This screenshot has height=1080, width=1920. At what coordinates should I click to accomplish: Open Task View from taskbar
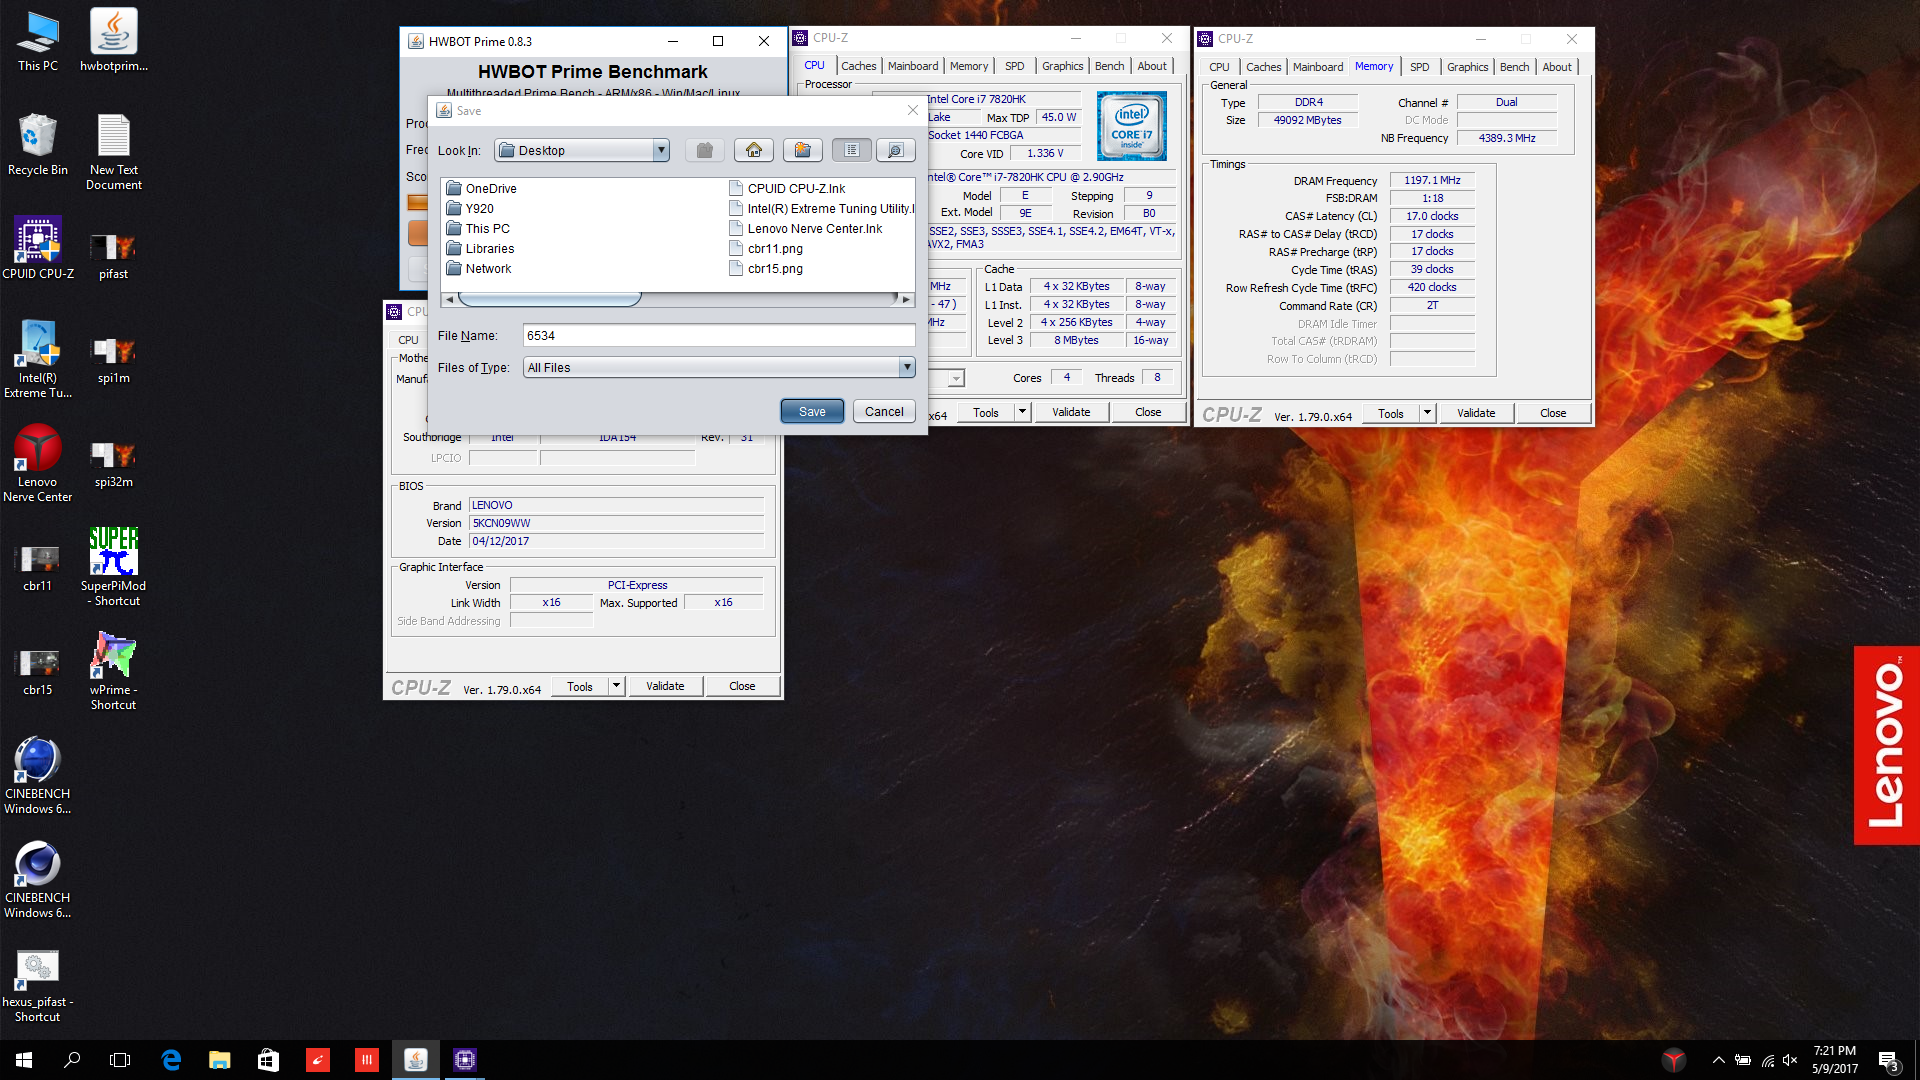(x=120, y=1060)
